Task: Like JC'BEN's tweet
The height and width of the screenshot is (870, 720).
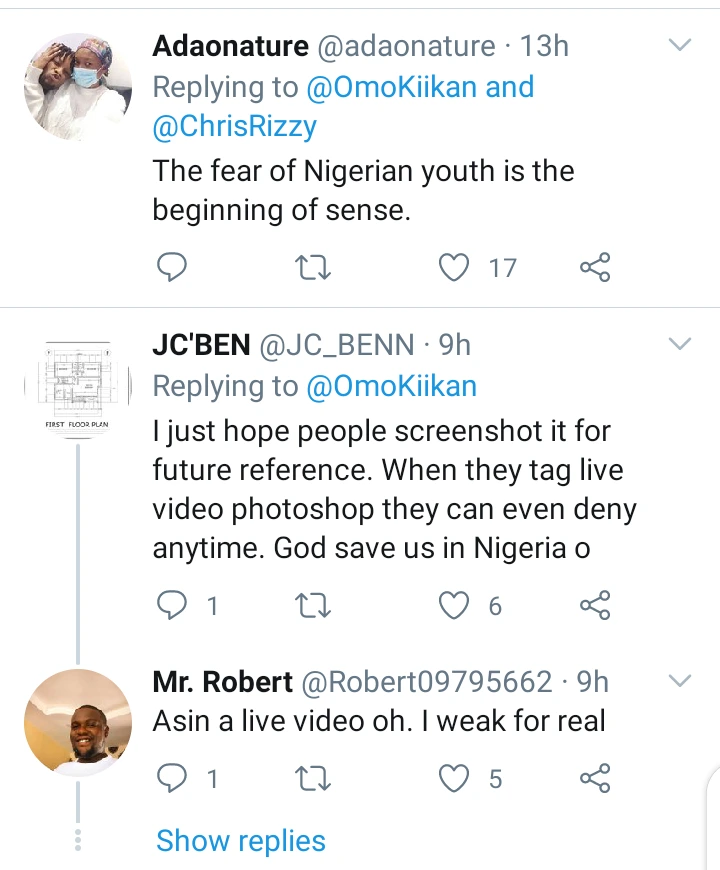Action: tap(456, 605)
